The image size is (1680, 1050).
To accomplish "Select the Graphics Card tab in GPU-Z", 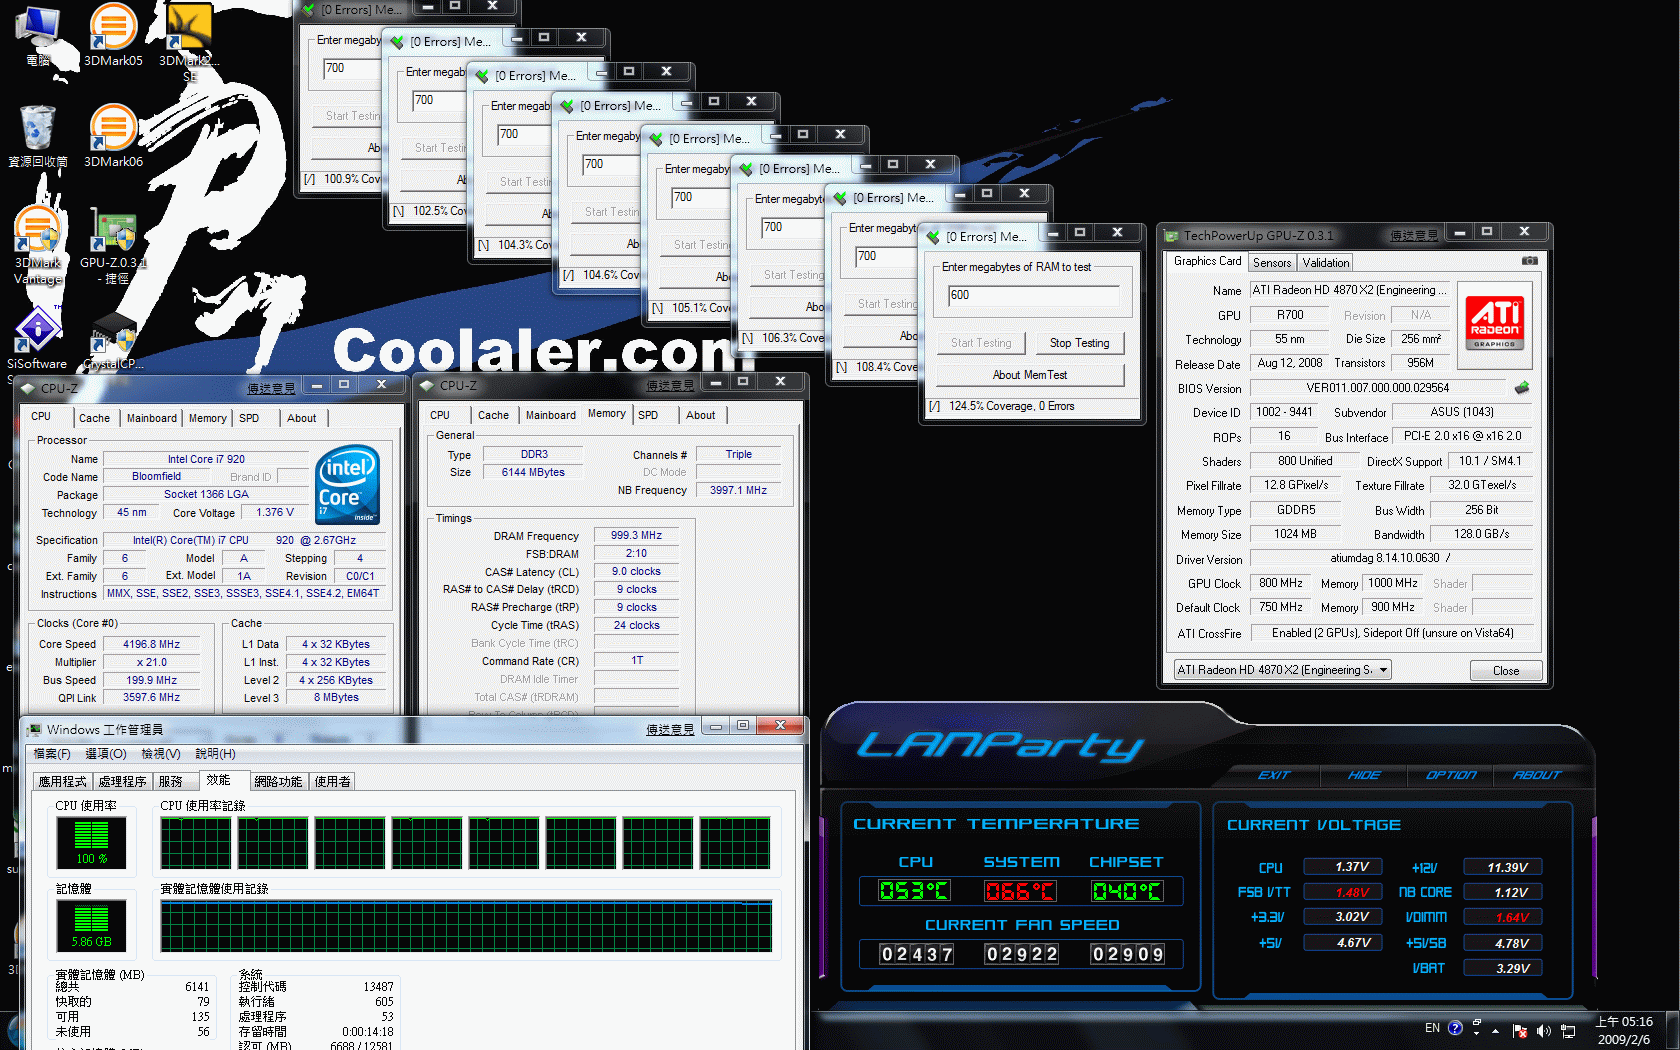I will click(1207, 261).
